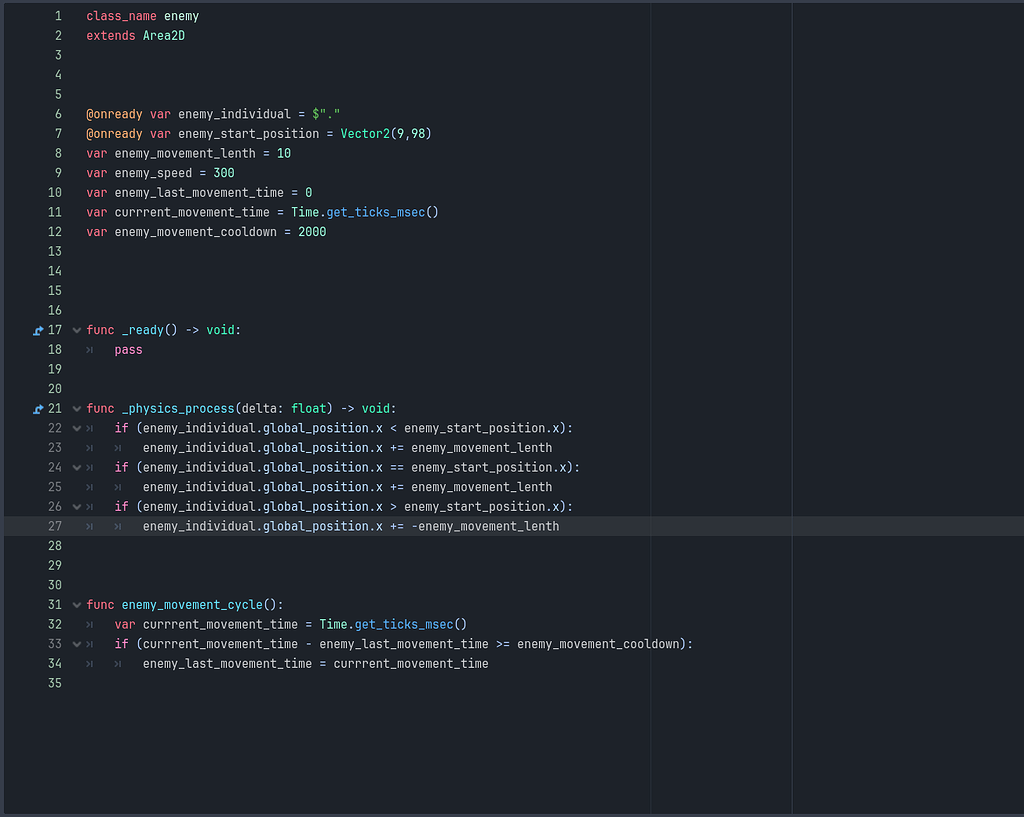Click line number 1 in the gutter
Image resolution: width=1024 pixels, height=817 pixels.
click(x=58, y=16)
